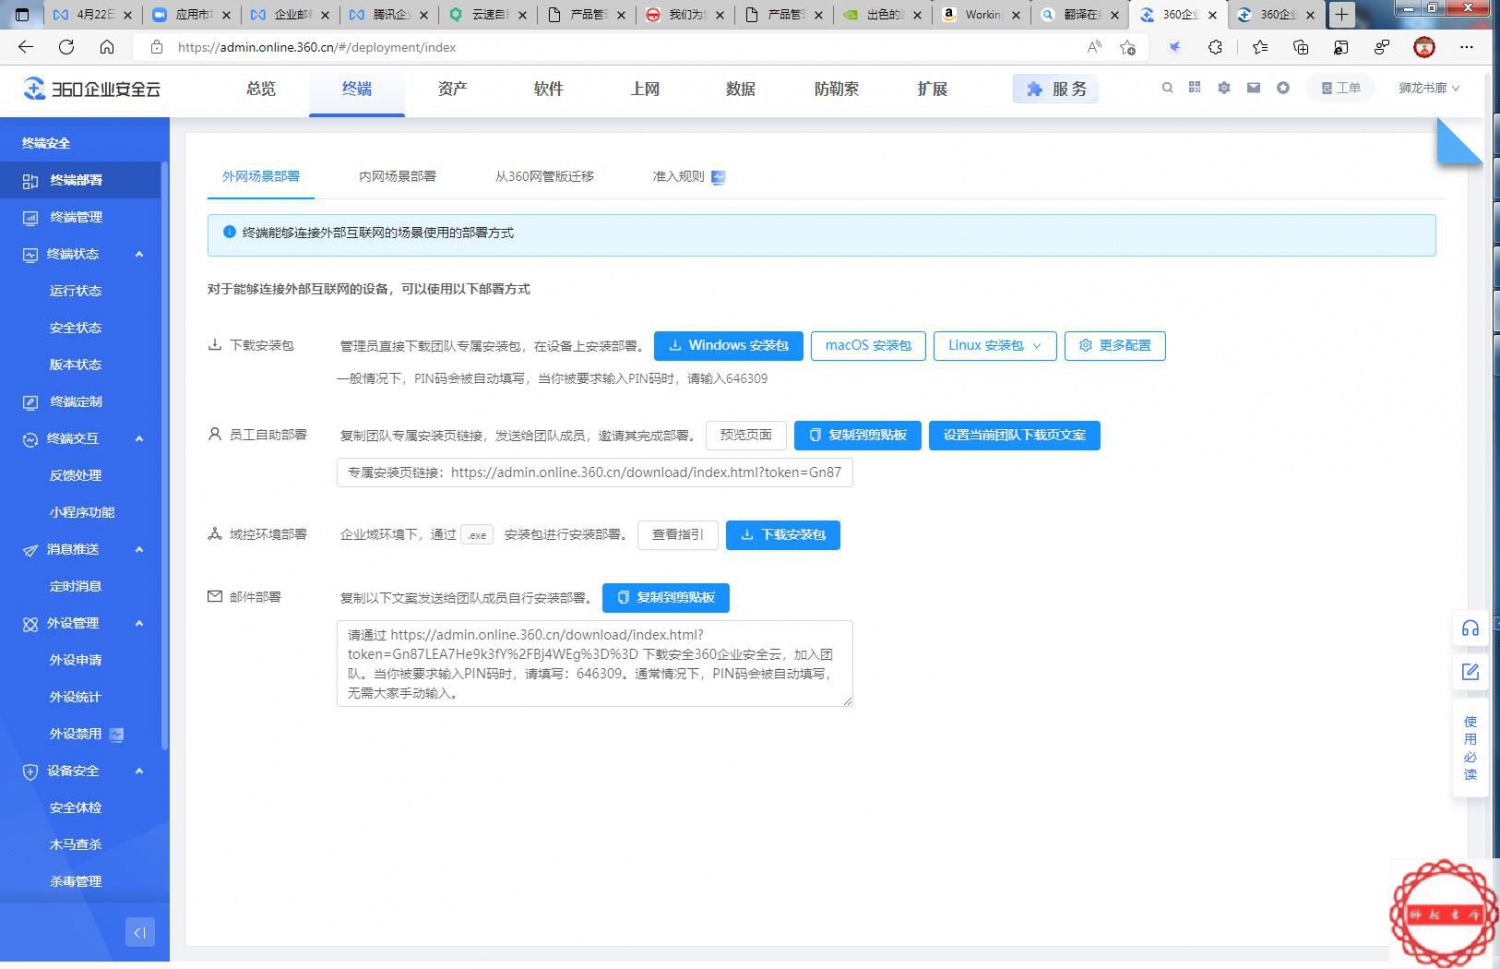The width and height of the screenshot is (1500, 969).
Task: Open the 从360网管版迁移 tab
Action: (544, 176)
